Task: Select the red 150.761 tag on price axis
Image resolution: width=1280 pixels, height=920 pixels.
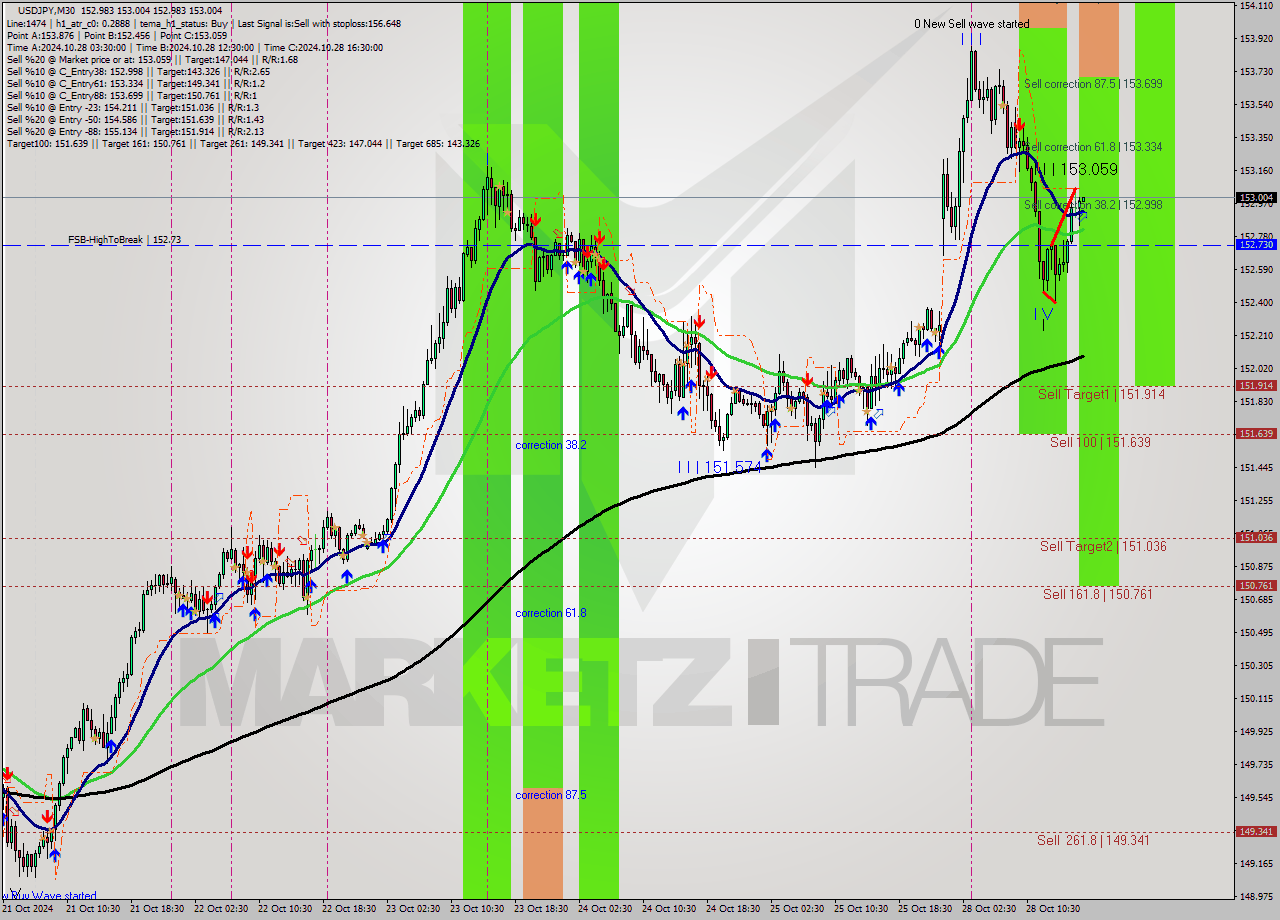Action: click(1257, 585)
